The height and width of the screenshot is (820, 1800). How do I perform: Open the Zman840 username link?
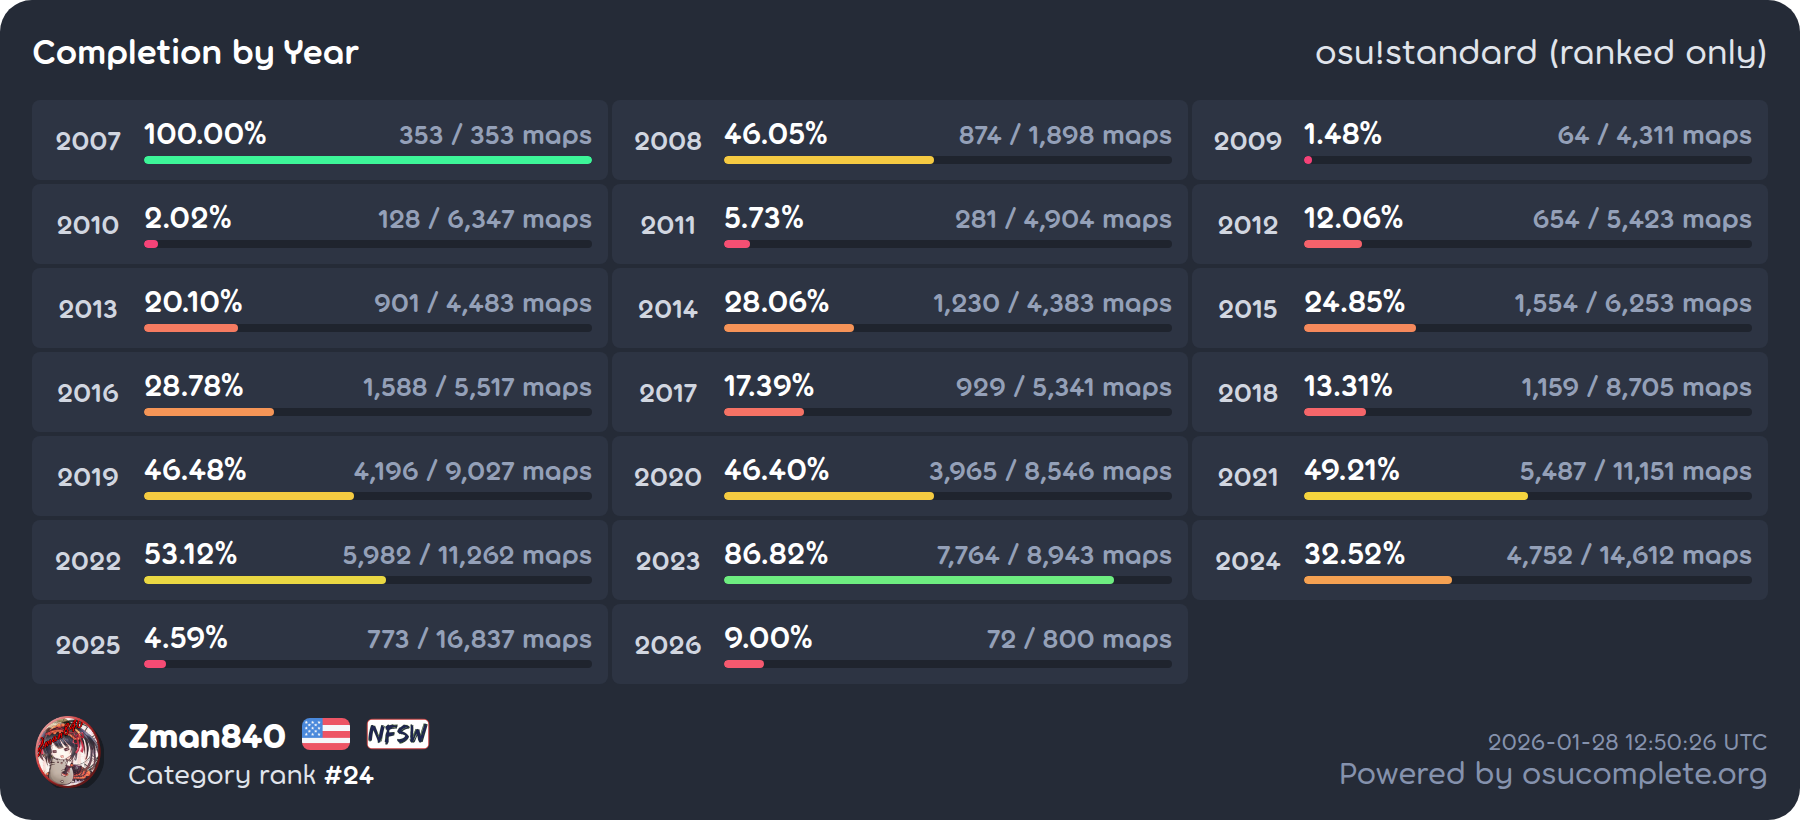click(207, 736)
